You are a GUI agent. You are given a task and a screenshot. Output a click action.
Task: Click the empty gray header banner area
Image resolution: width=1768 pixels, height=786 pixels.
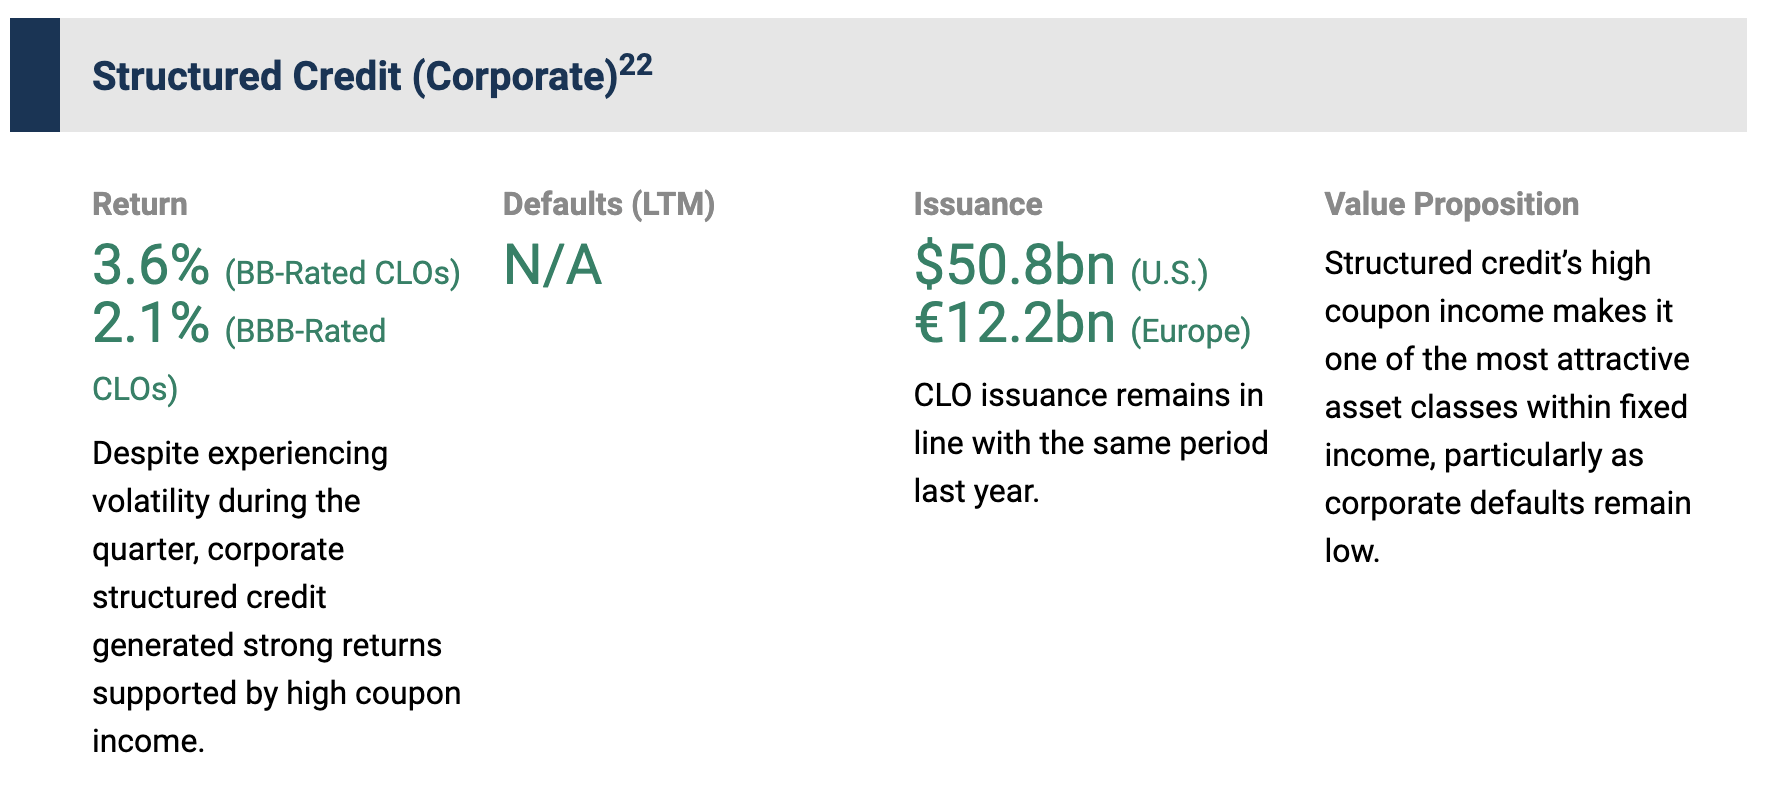click(x=1200, y=75)
